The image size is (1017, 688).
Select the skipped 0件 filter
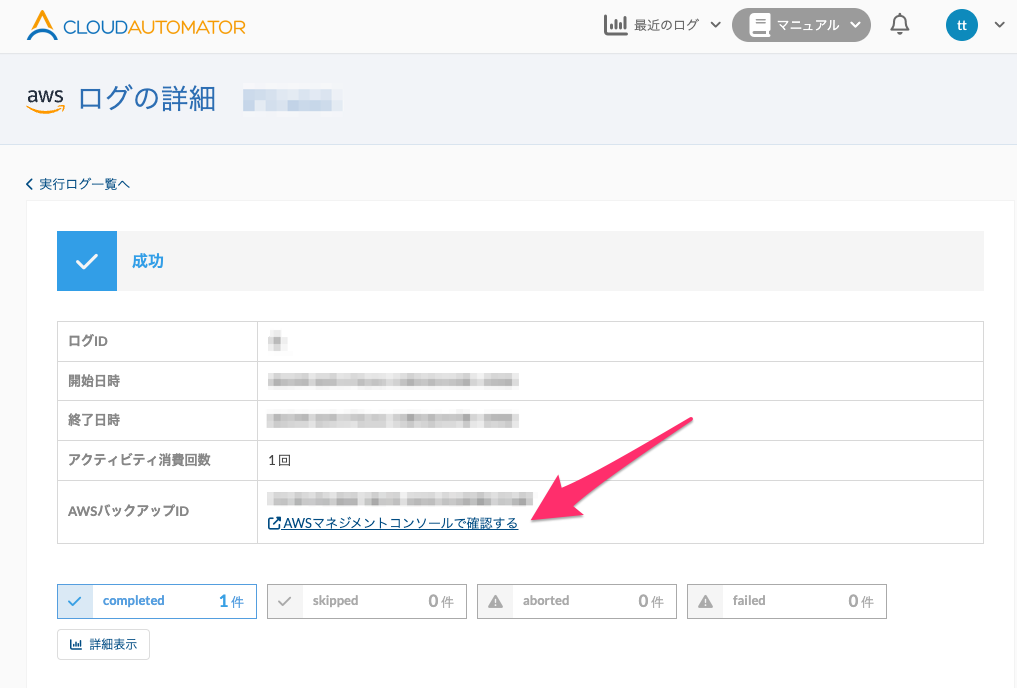pos(366,601)
